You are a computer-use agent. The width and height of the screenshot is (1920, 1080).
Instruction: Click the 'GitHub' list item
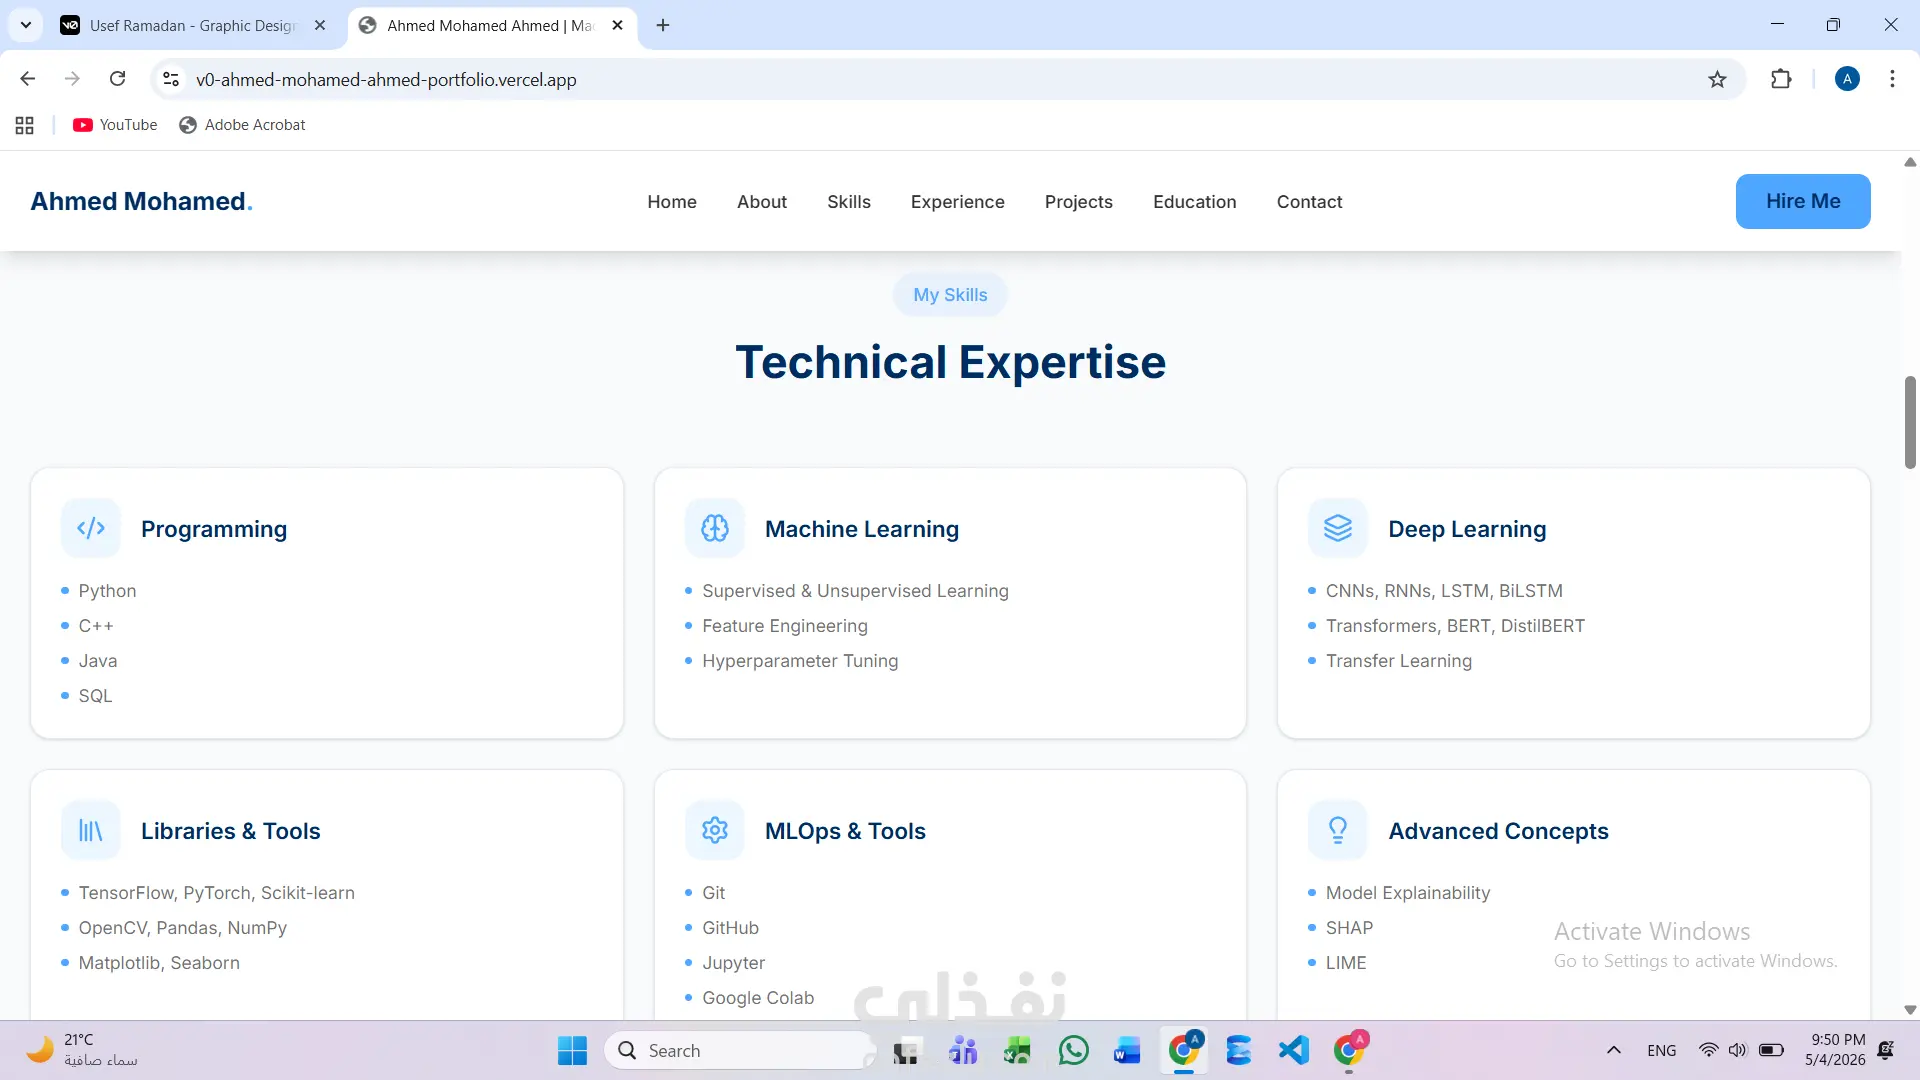tap(730, 928)
